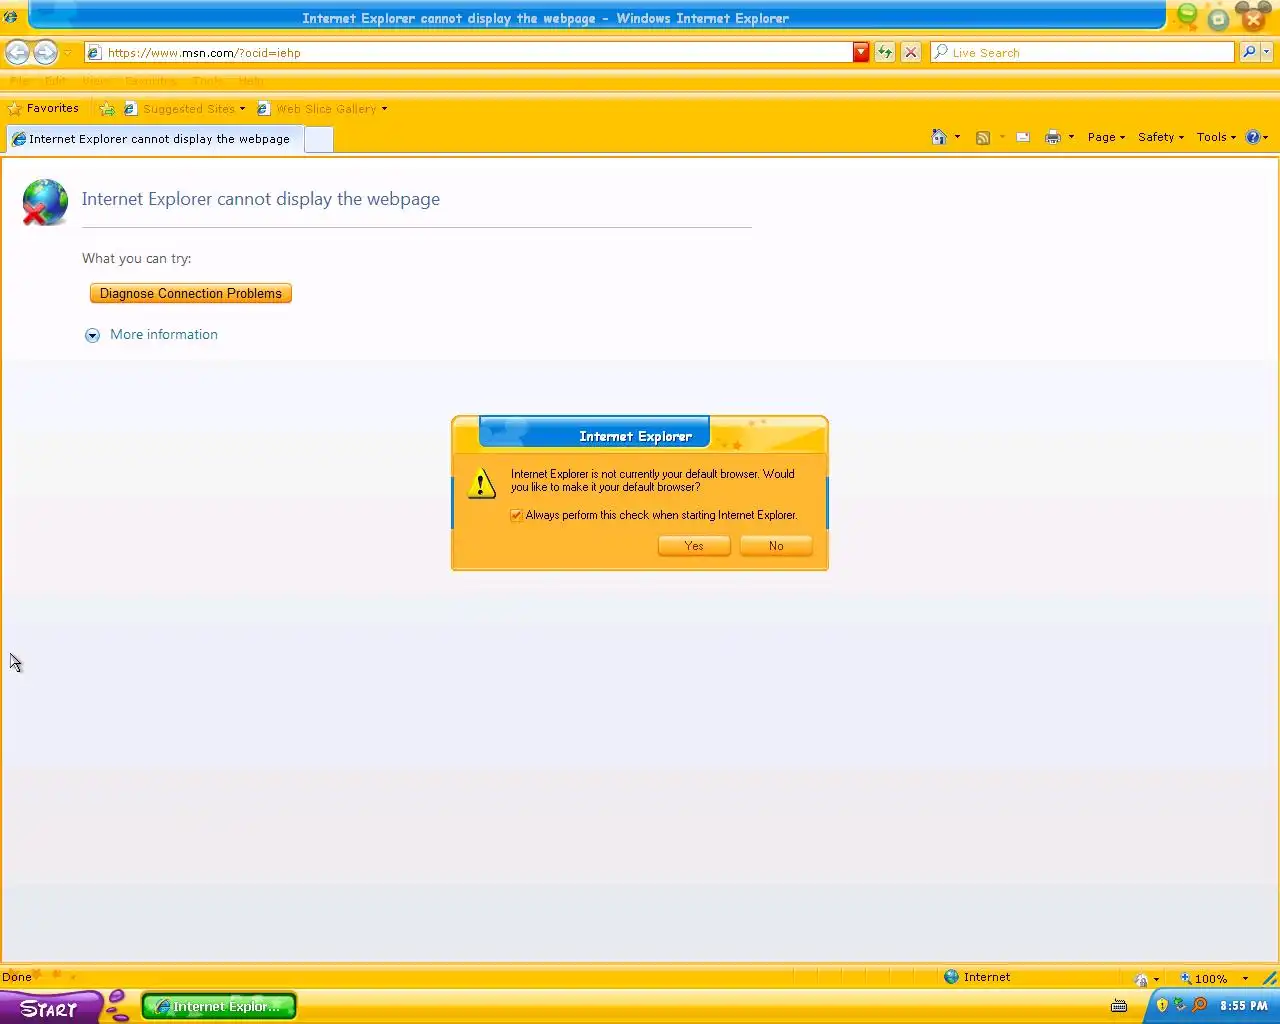Open the address bar history dropdown arrow
Screen dimensions: 1280x1024
coord(861,53)
